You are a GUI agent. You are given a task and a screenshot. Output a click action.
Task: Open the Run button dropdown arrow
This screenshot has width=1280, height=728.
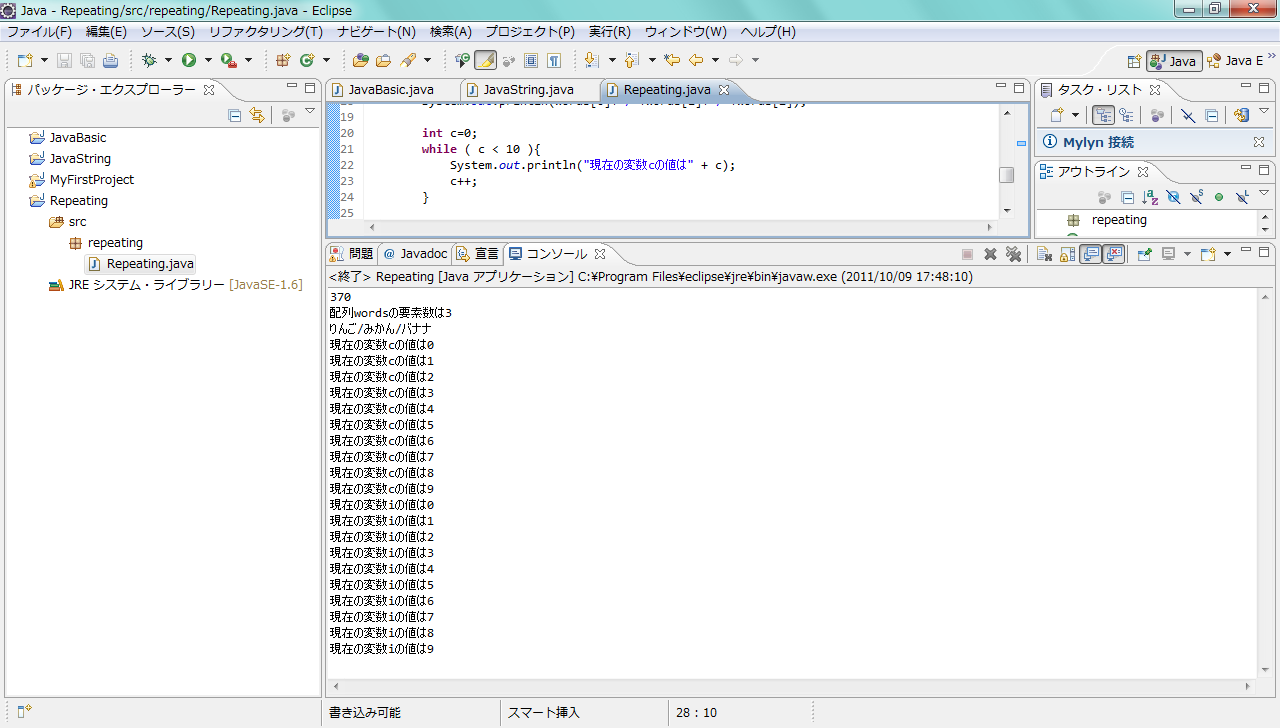[208, 61]
